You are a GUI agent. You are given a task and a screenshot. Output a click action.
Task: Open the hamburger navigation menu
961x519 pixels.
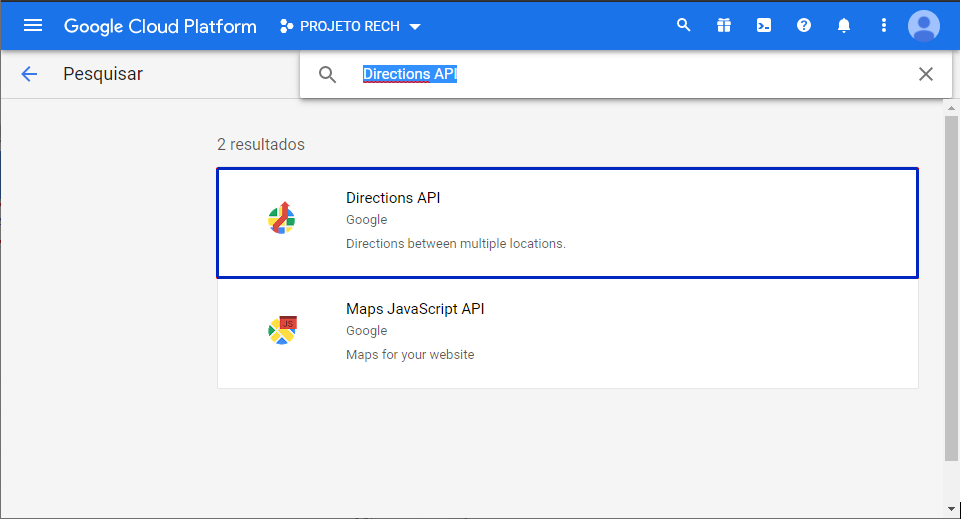coord(33,26)
